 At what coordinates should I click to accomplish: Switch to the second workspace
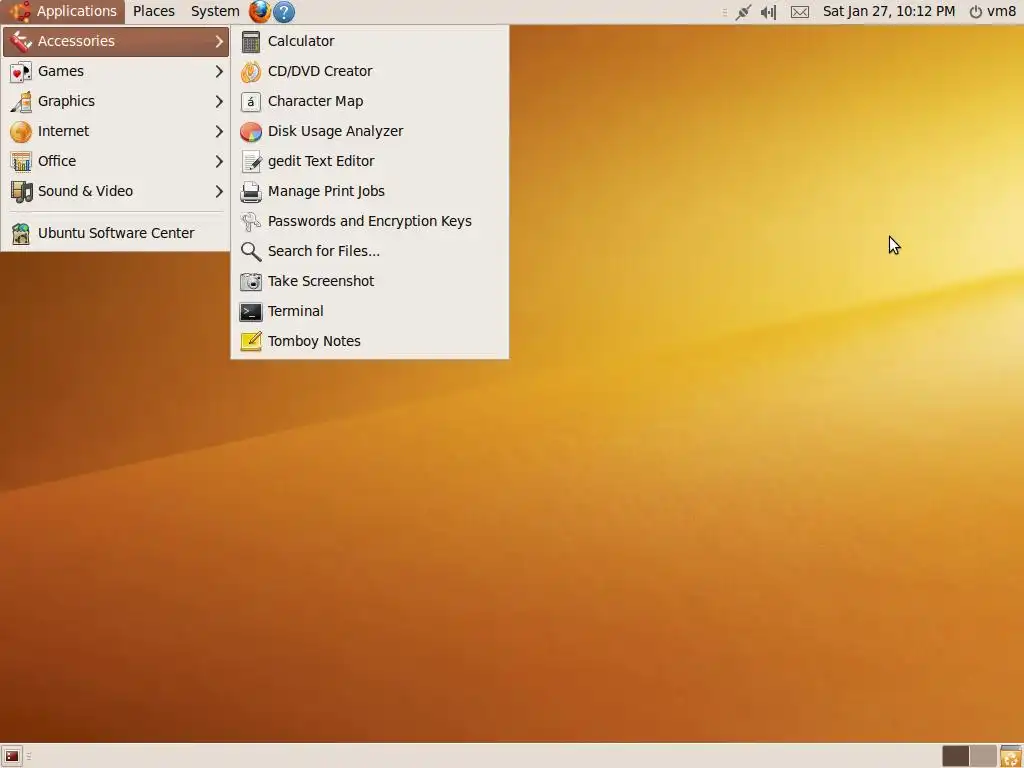pyautogui.click(x=983, y=756)
